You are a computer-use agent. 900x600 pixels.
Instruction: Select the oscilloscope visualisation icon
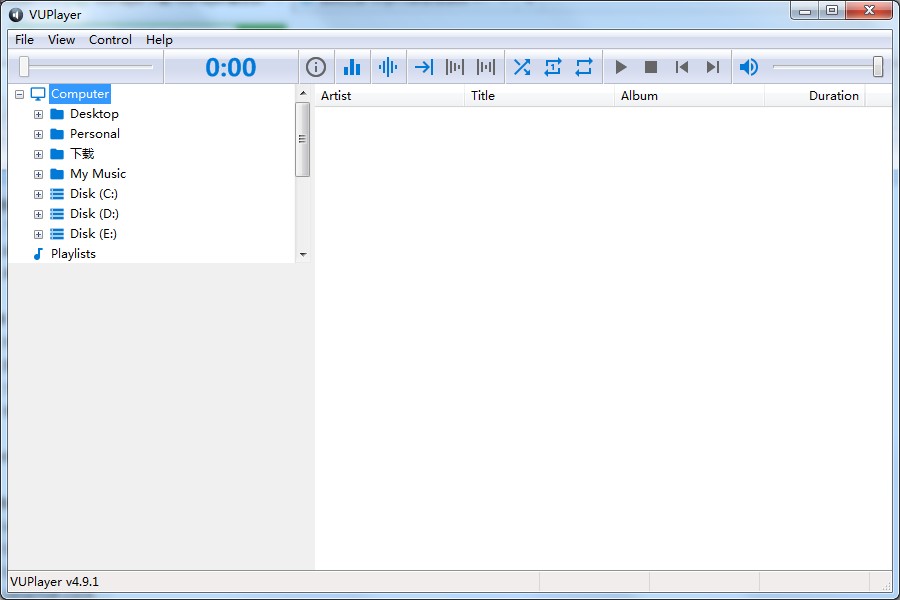coord(387,67)
